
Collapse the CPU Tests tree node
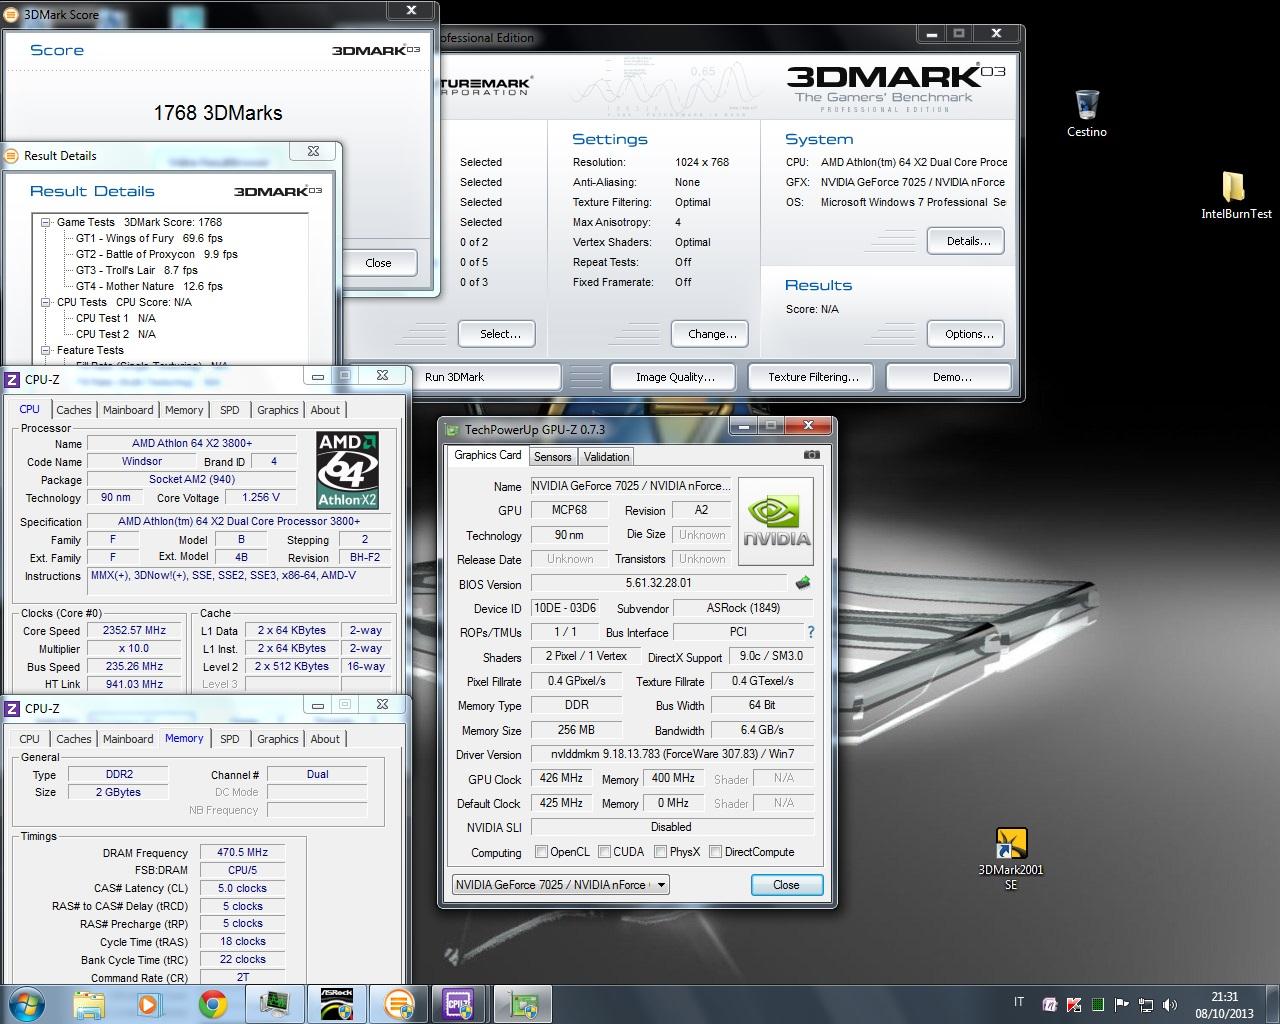[x=46, y=302]
